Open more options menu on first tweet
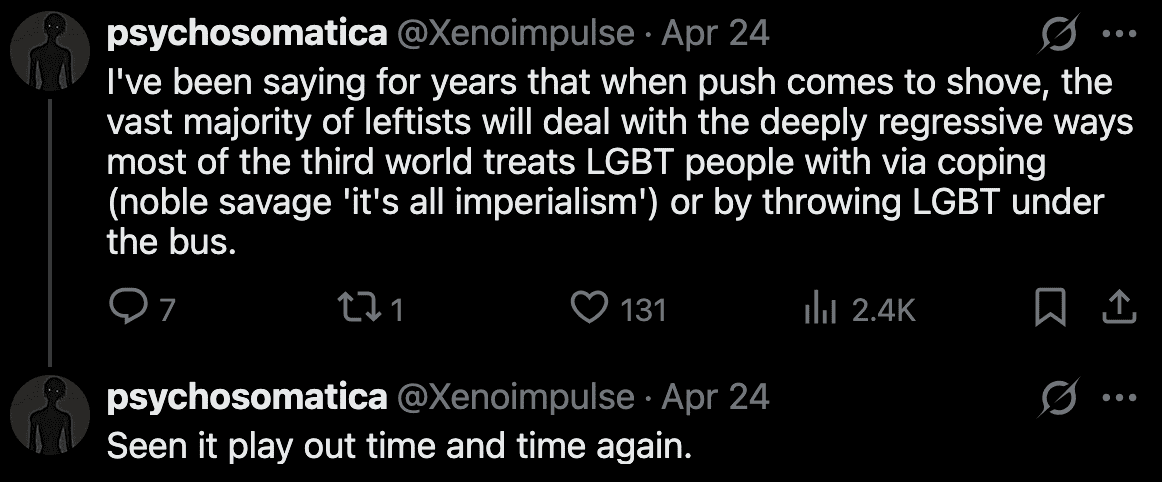 [1112, 35]
